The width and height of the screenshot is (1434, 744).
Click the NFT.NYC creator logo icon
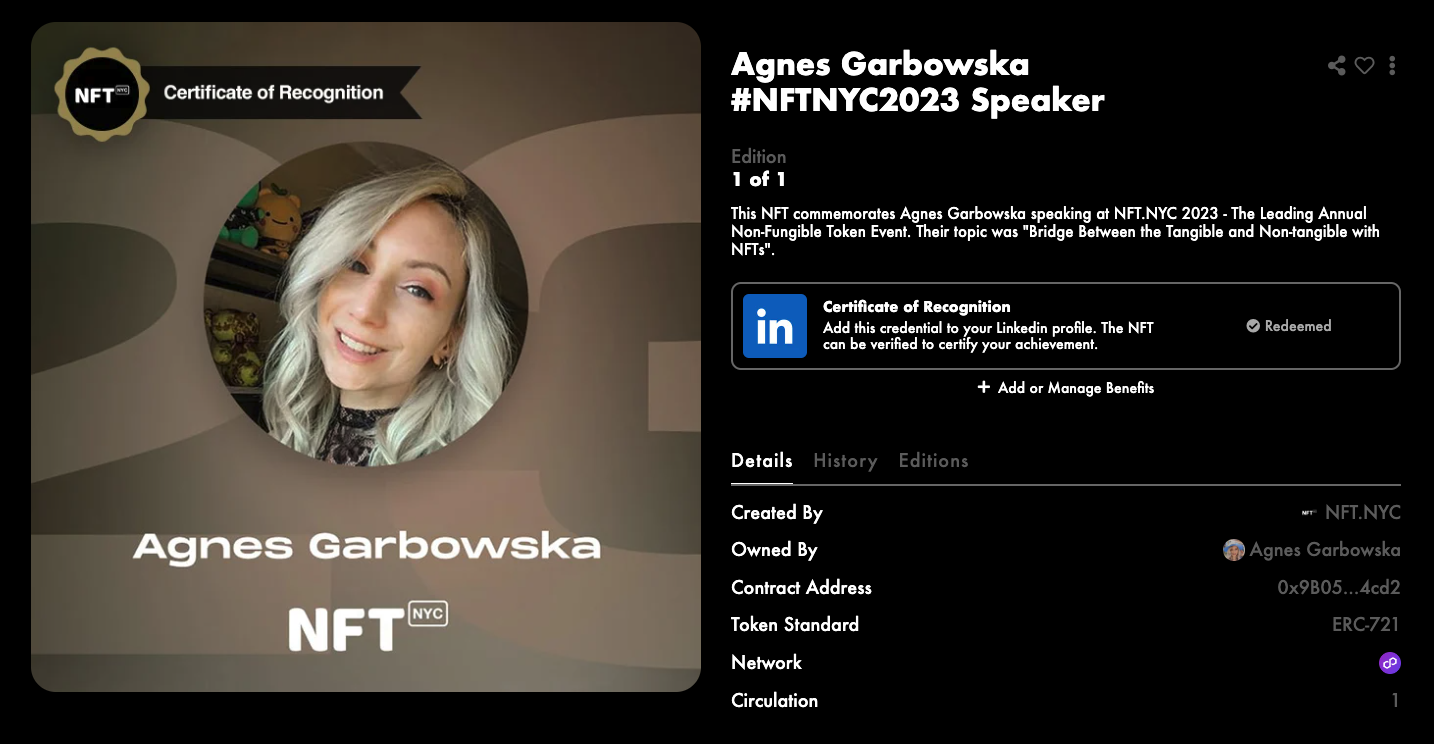pos(1309,513)
